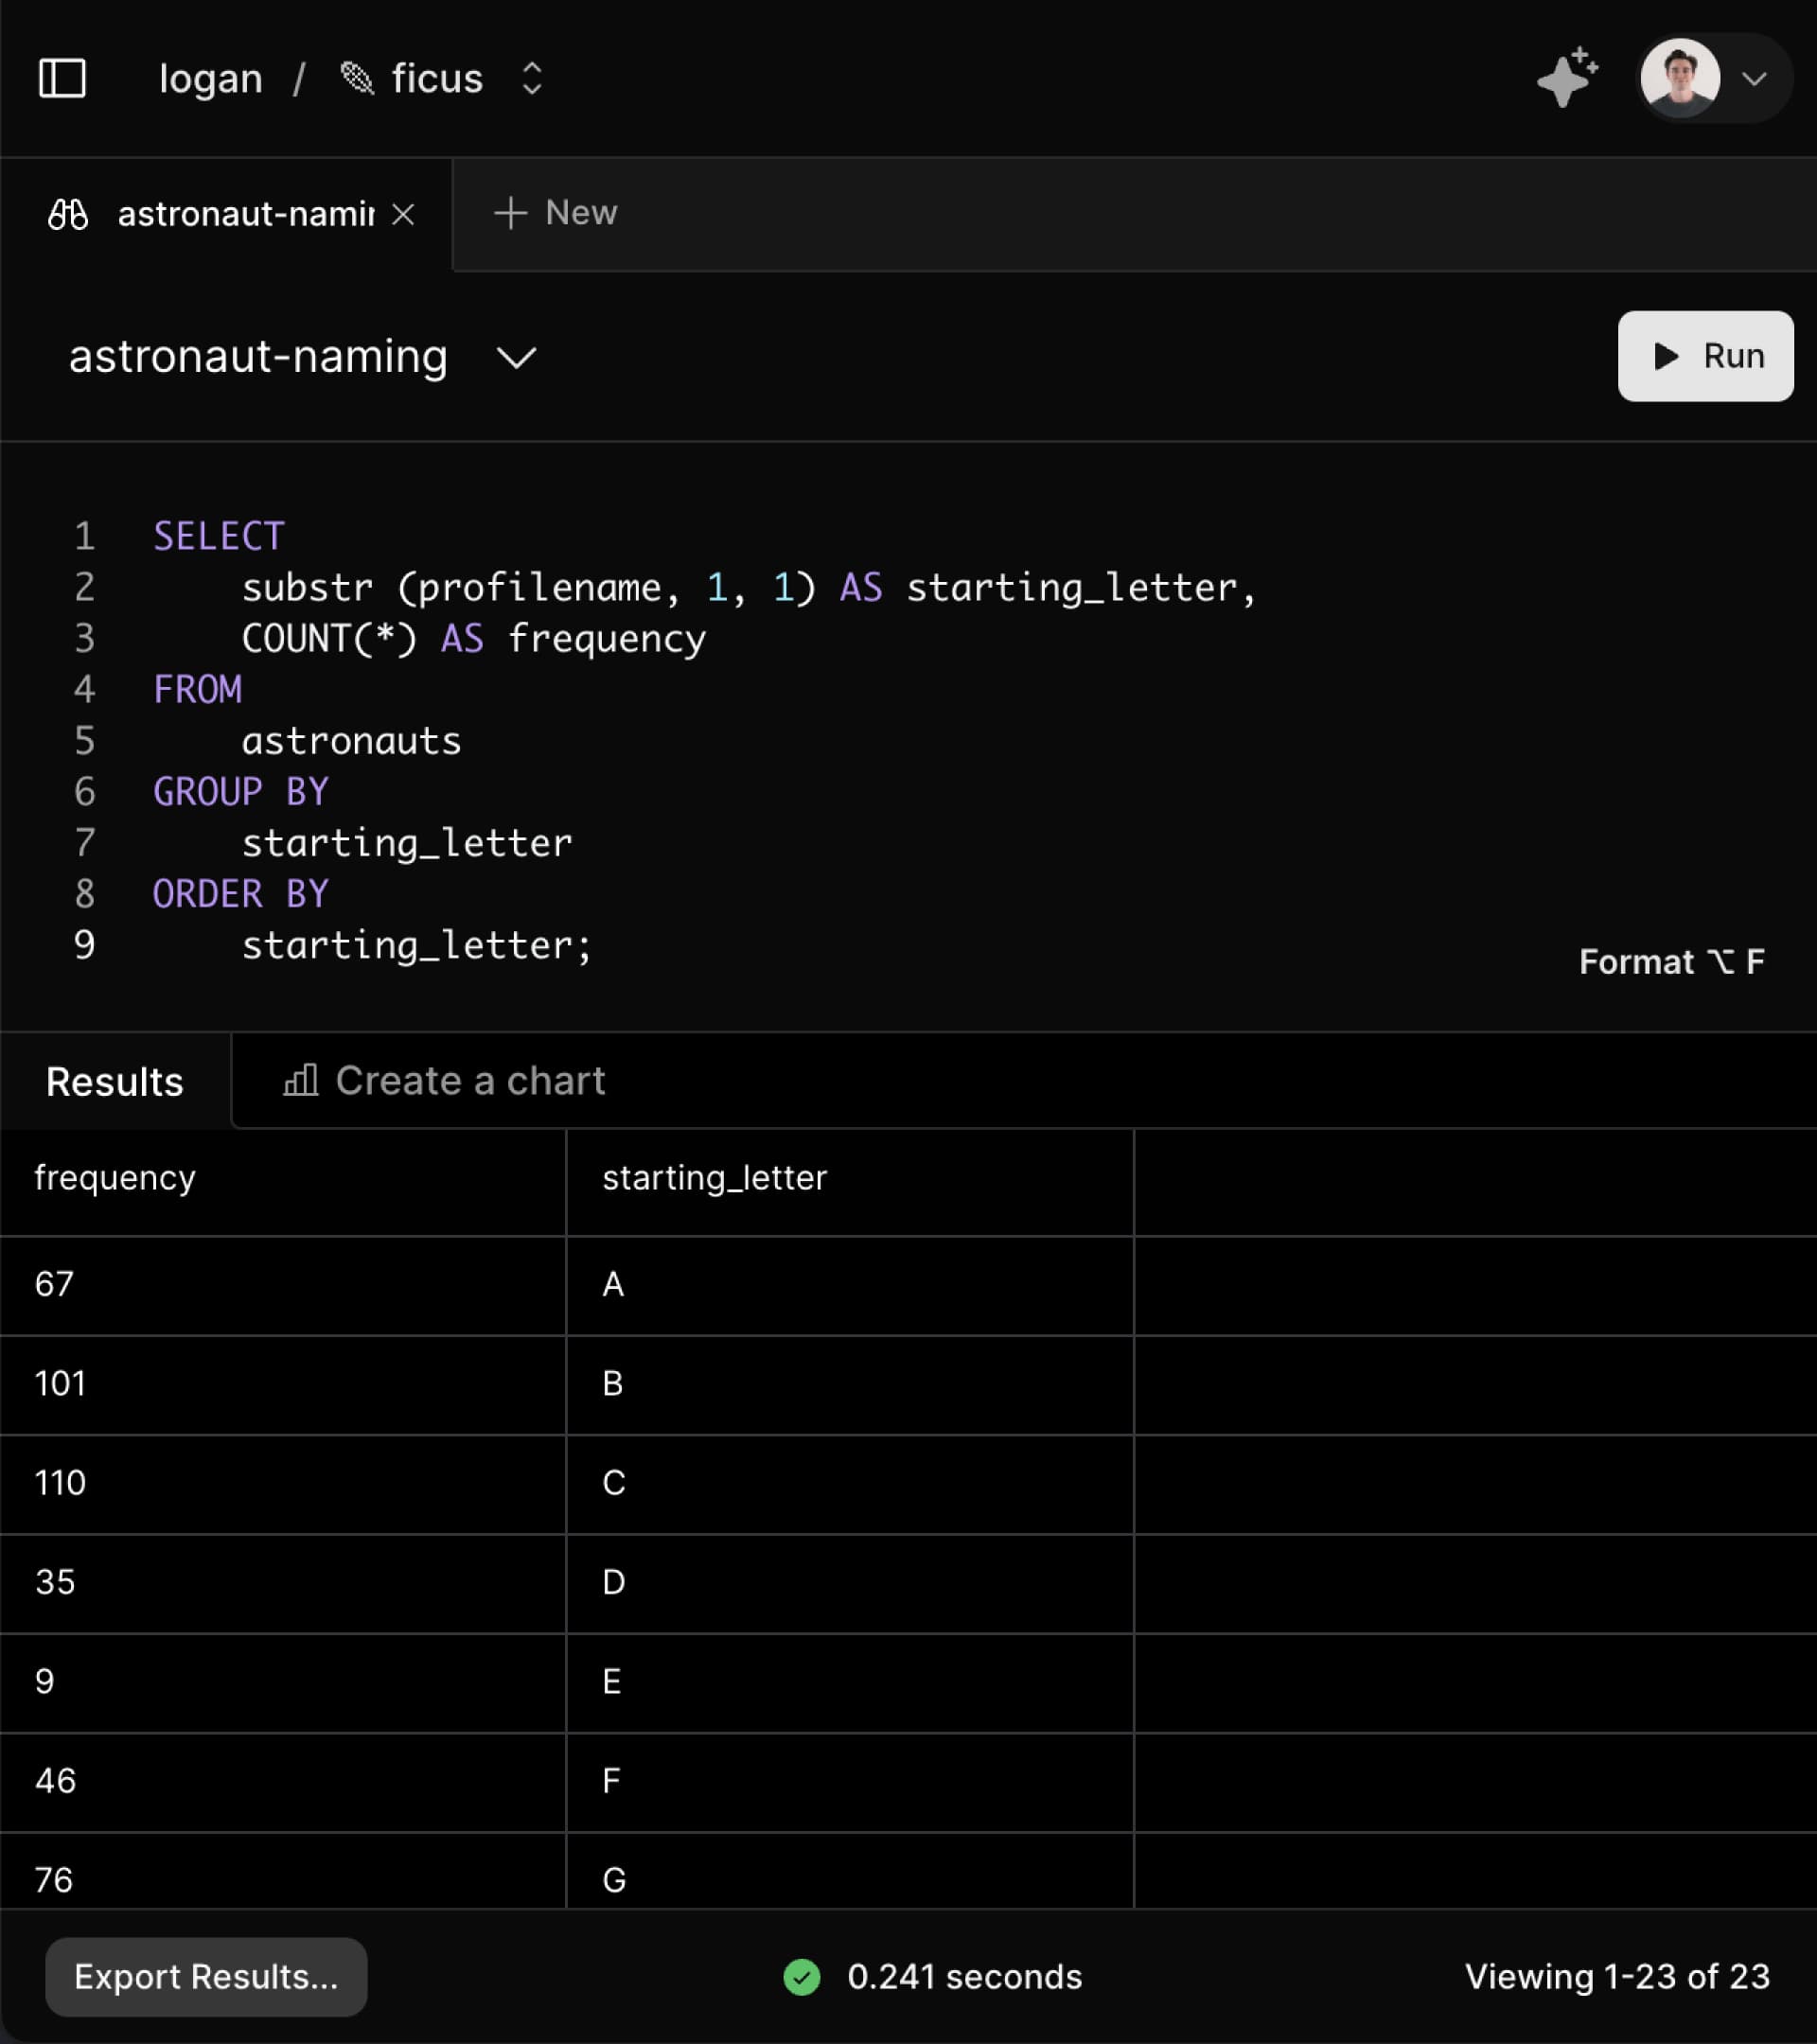The image size is (1817, 2044).
Task: Open the ficus database switcher arrows
Action: pyautogui.click(x=532, y=78)
